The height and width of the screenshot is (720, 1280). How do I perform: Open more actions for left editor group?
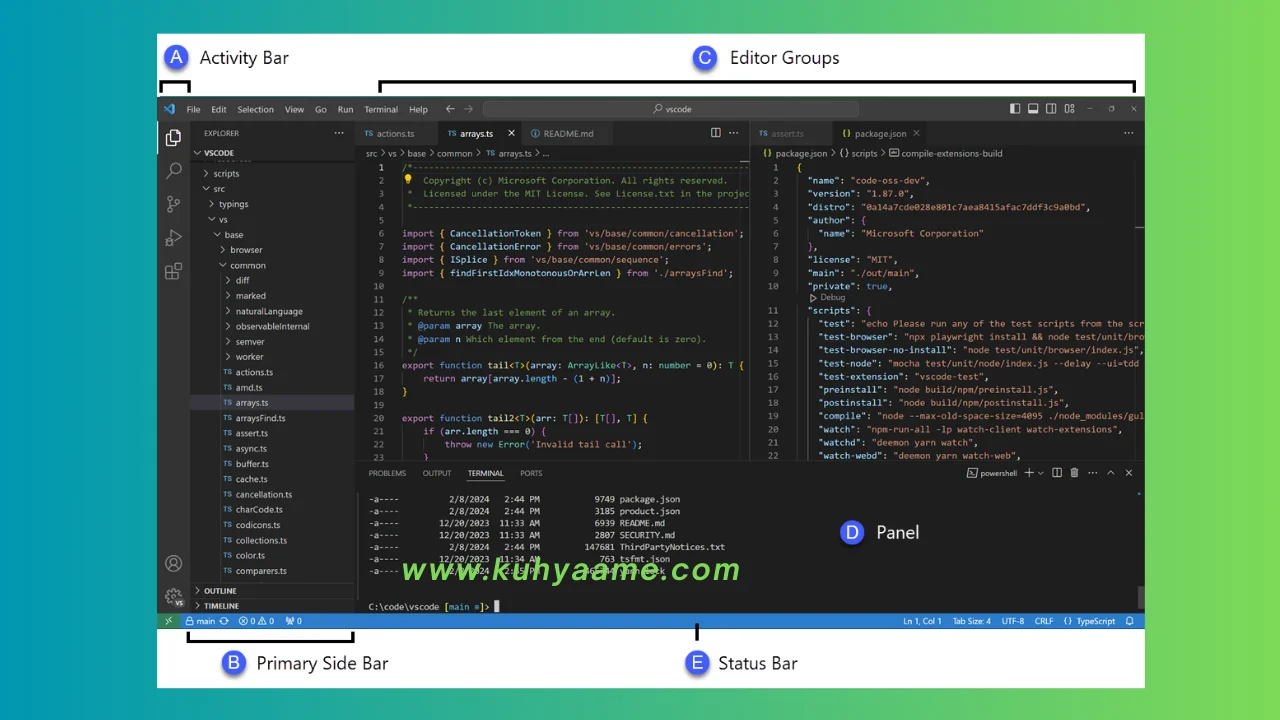pos(734,133)
